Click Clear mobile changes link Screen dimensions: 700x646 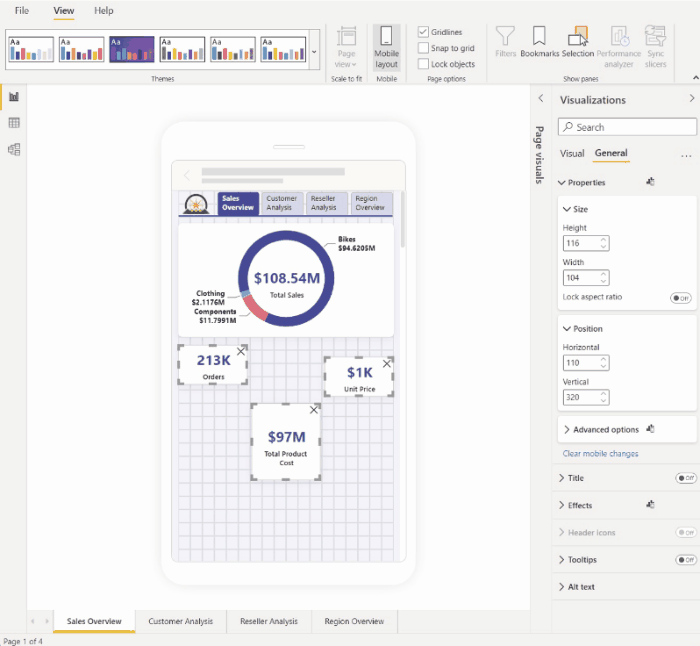(600, 454)
